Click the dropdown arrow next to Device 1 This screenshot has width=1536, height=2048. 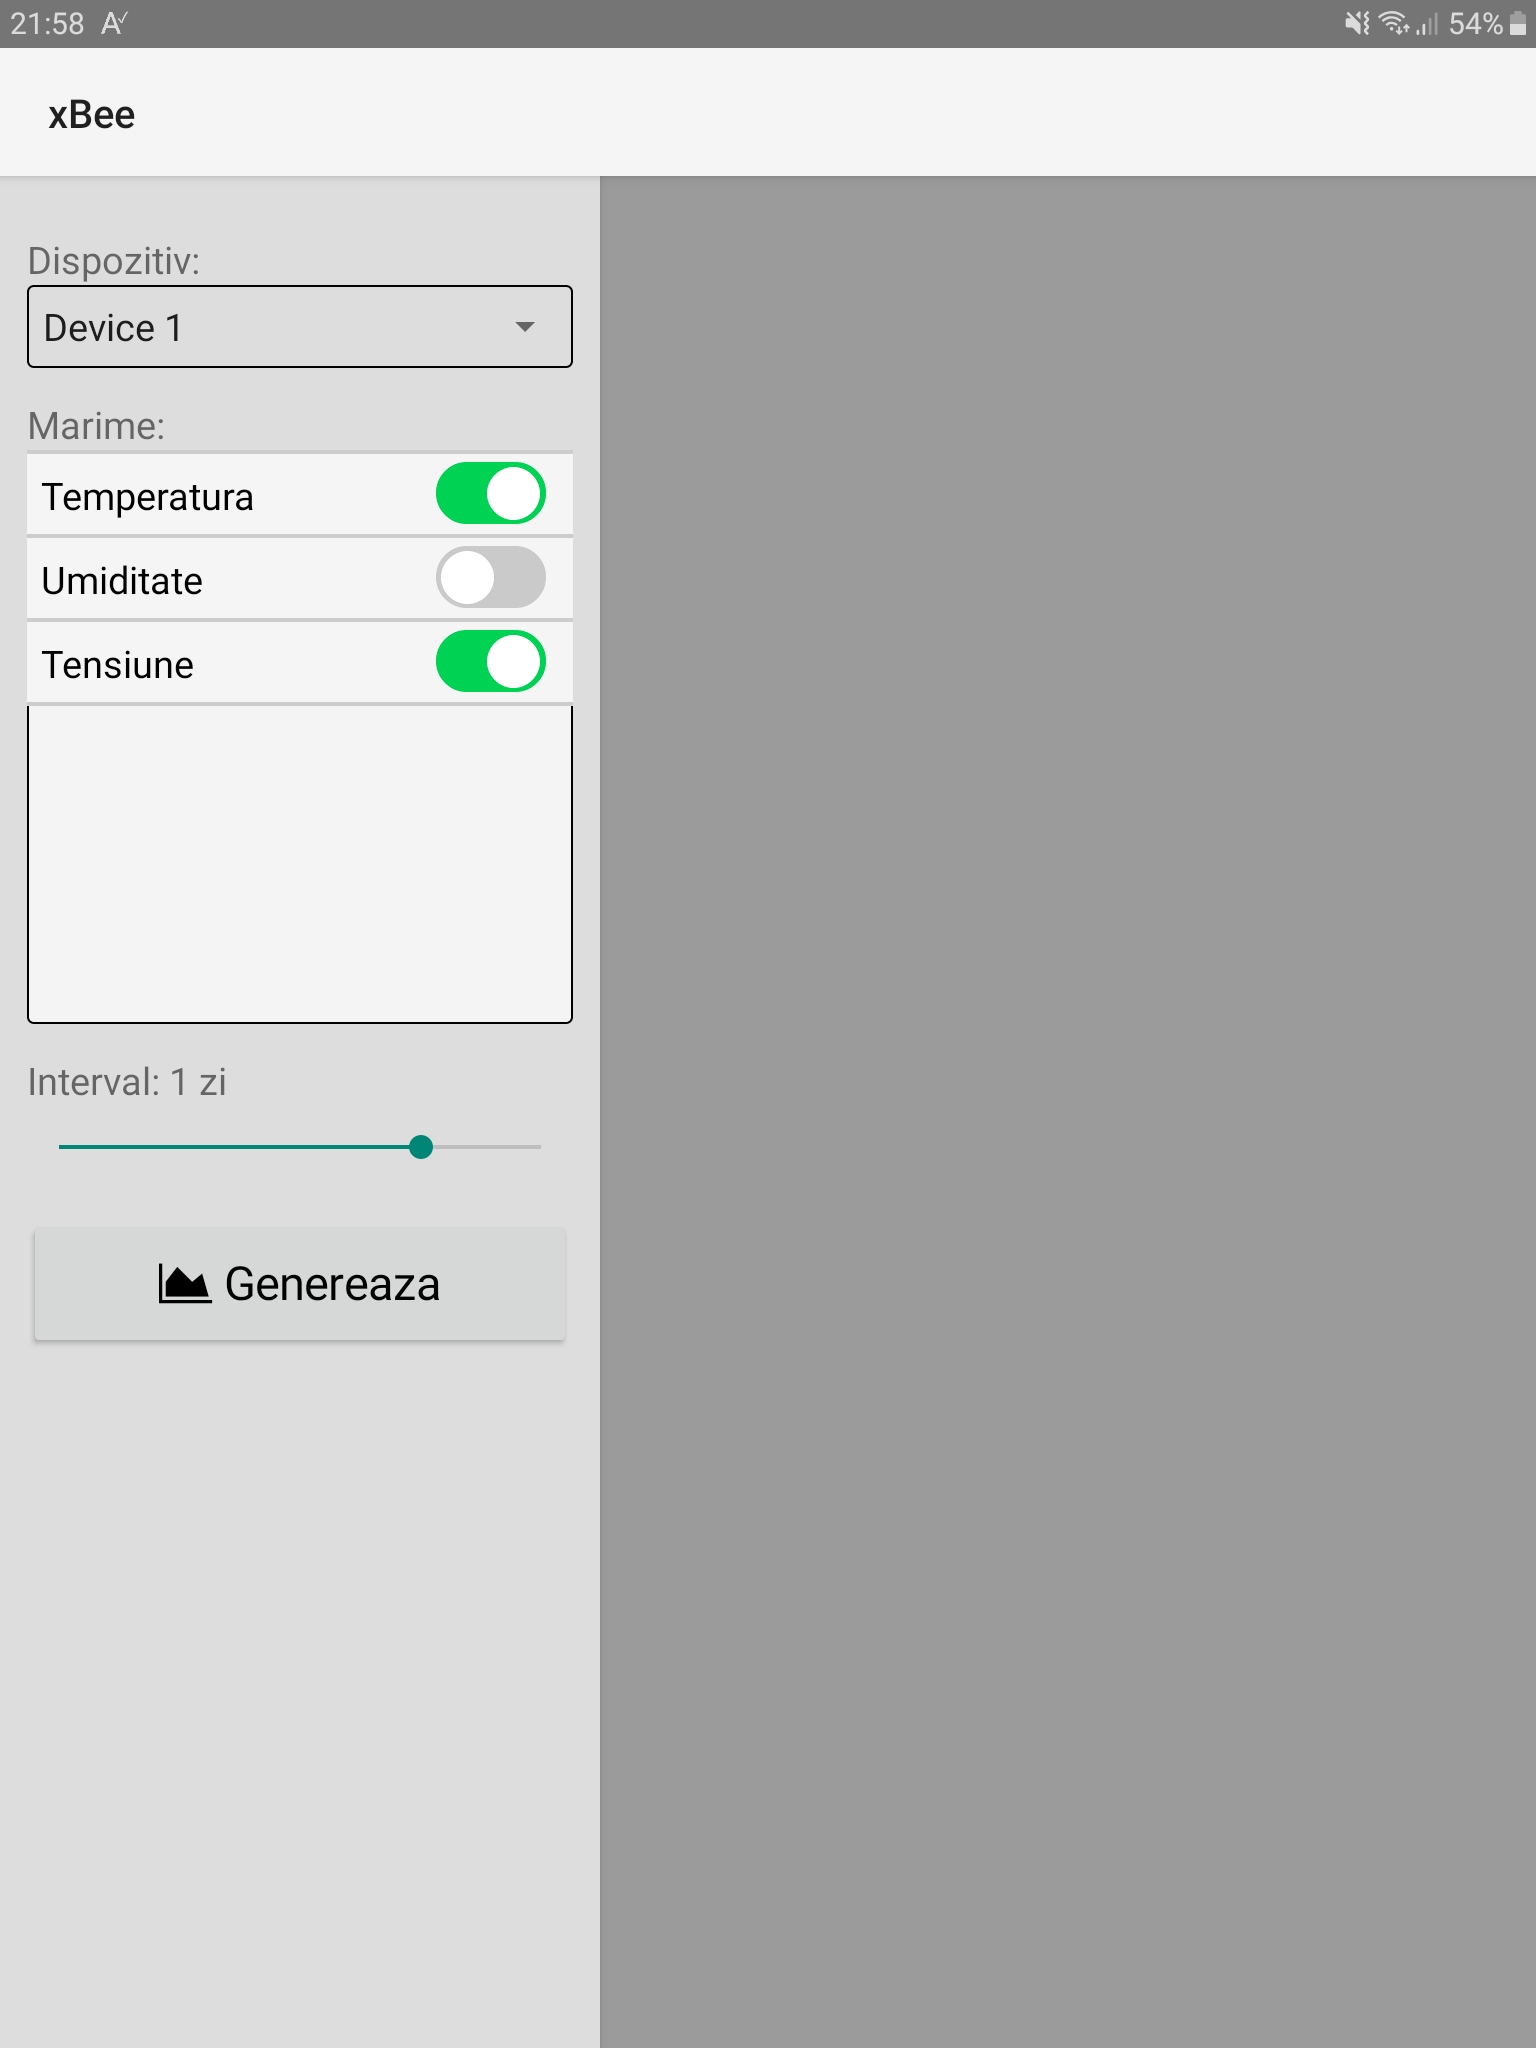pyautogui.click(x=525, y=327)
